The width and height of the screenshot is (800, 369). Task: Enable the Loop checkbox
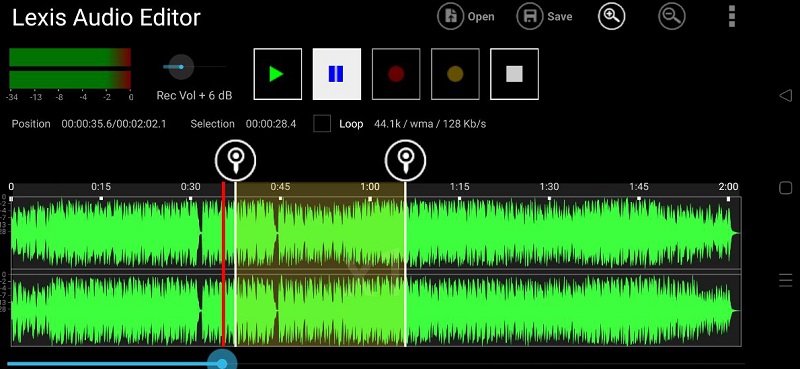(x=322, y=124)
